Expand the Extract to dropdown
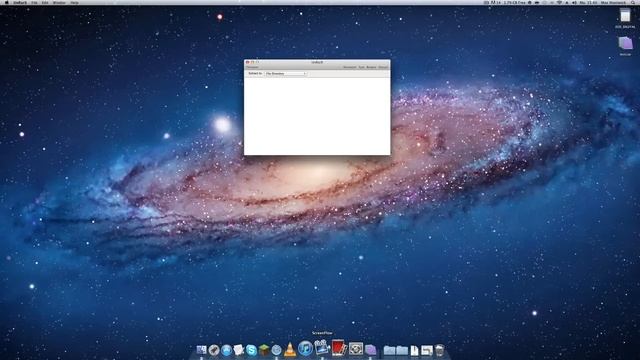This screenshot has width=640, height=360. point(286,73)
